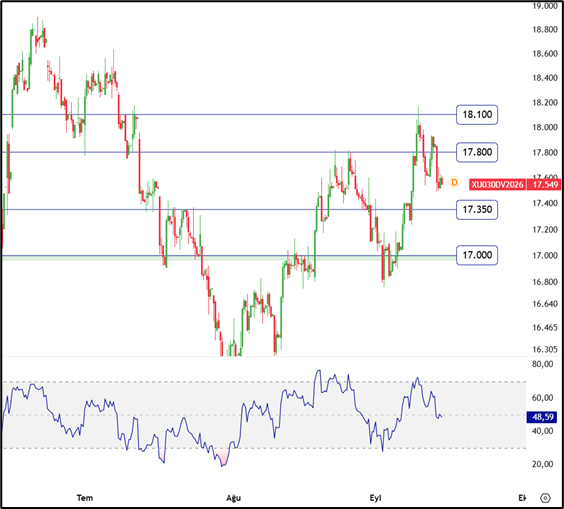Click the XU030DV2026 symbol tag

pyautogui.click(x=497, y=185)
